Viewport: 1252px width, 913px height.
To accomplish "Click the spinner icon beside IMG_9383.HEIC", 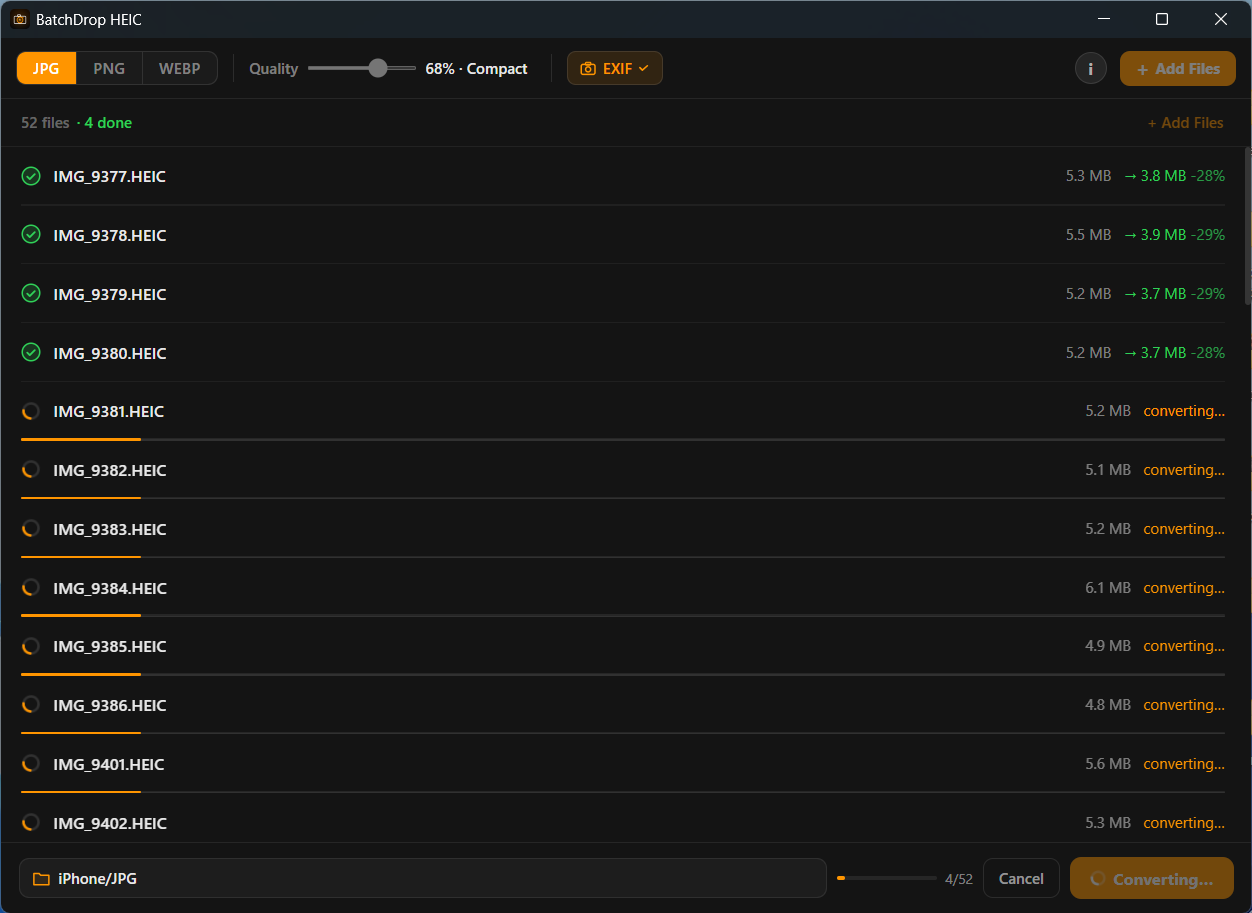I will pyautogui.click(x=31, y=529).
